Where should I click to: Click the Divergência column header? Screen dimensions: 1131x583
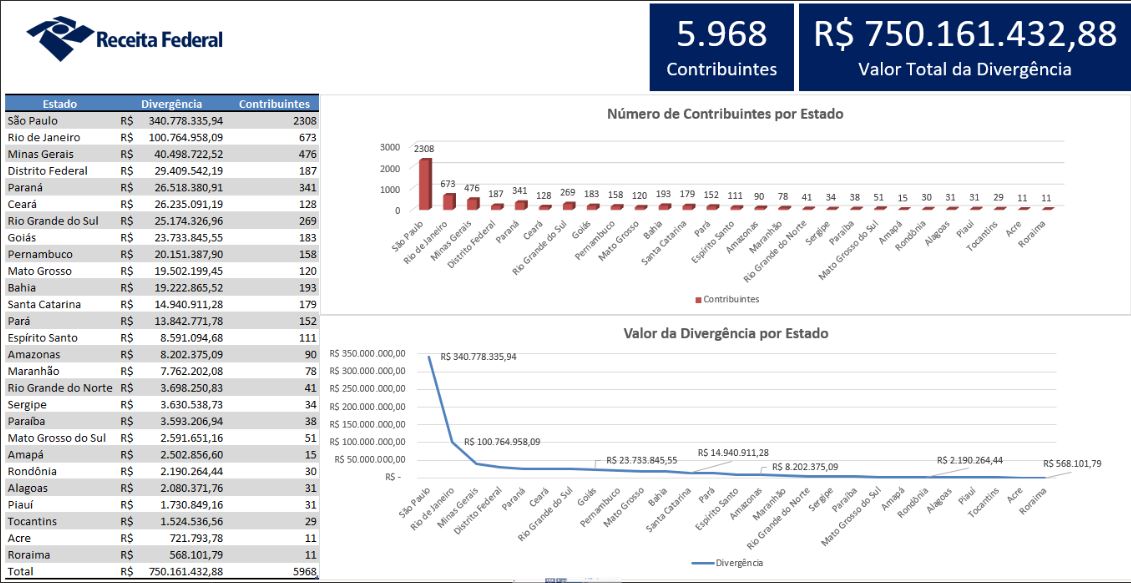(x=172, y=103)
